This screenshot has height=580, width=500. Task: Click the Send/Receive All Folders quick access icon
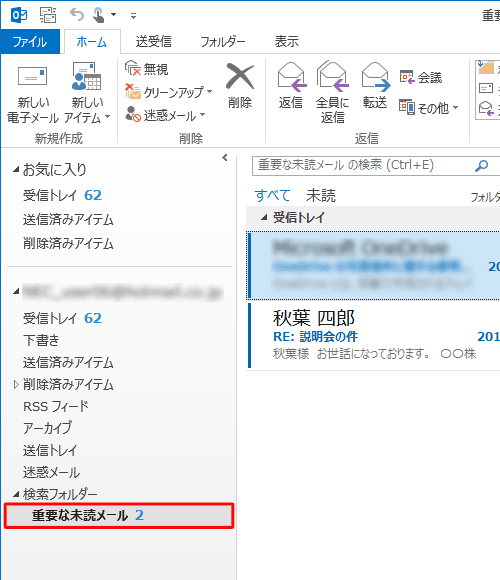click(48, 15)
